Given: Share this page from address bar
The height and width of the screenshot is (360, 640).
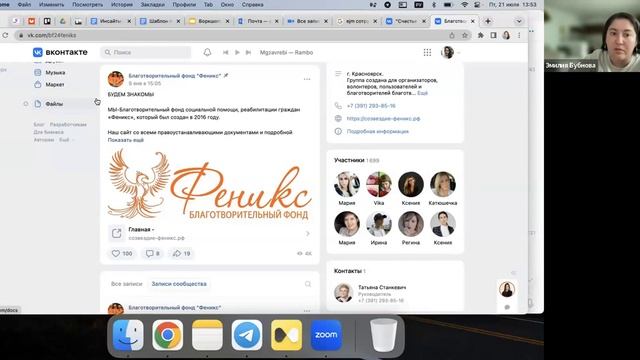Looking at the screenshot, I should [x=452, y=36].
